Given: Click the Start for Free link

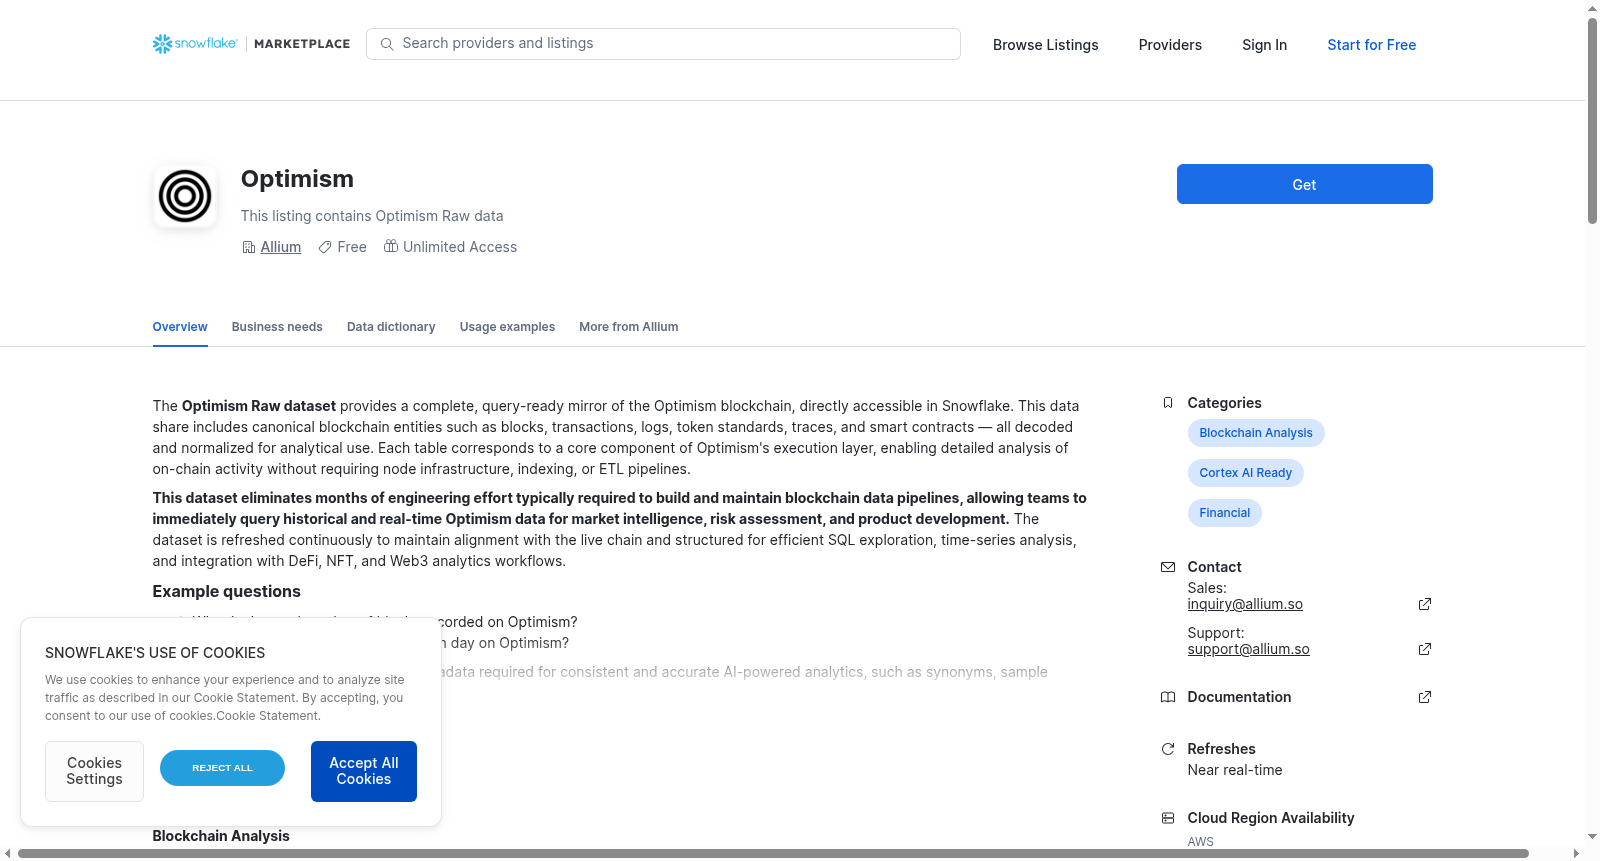Looking at the screenshot, I should (1372, 45).
